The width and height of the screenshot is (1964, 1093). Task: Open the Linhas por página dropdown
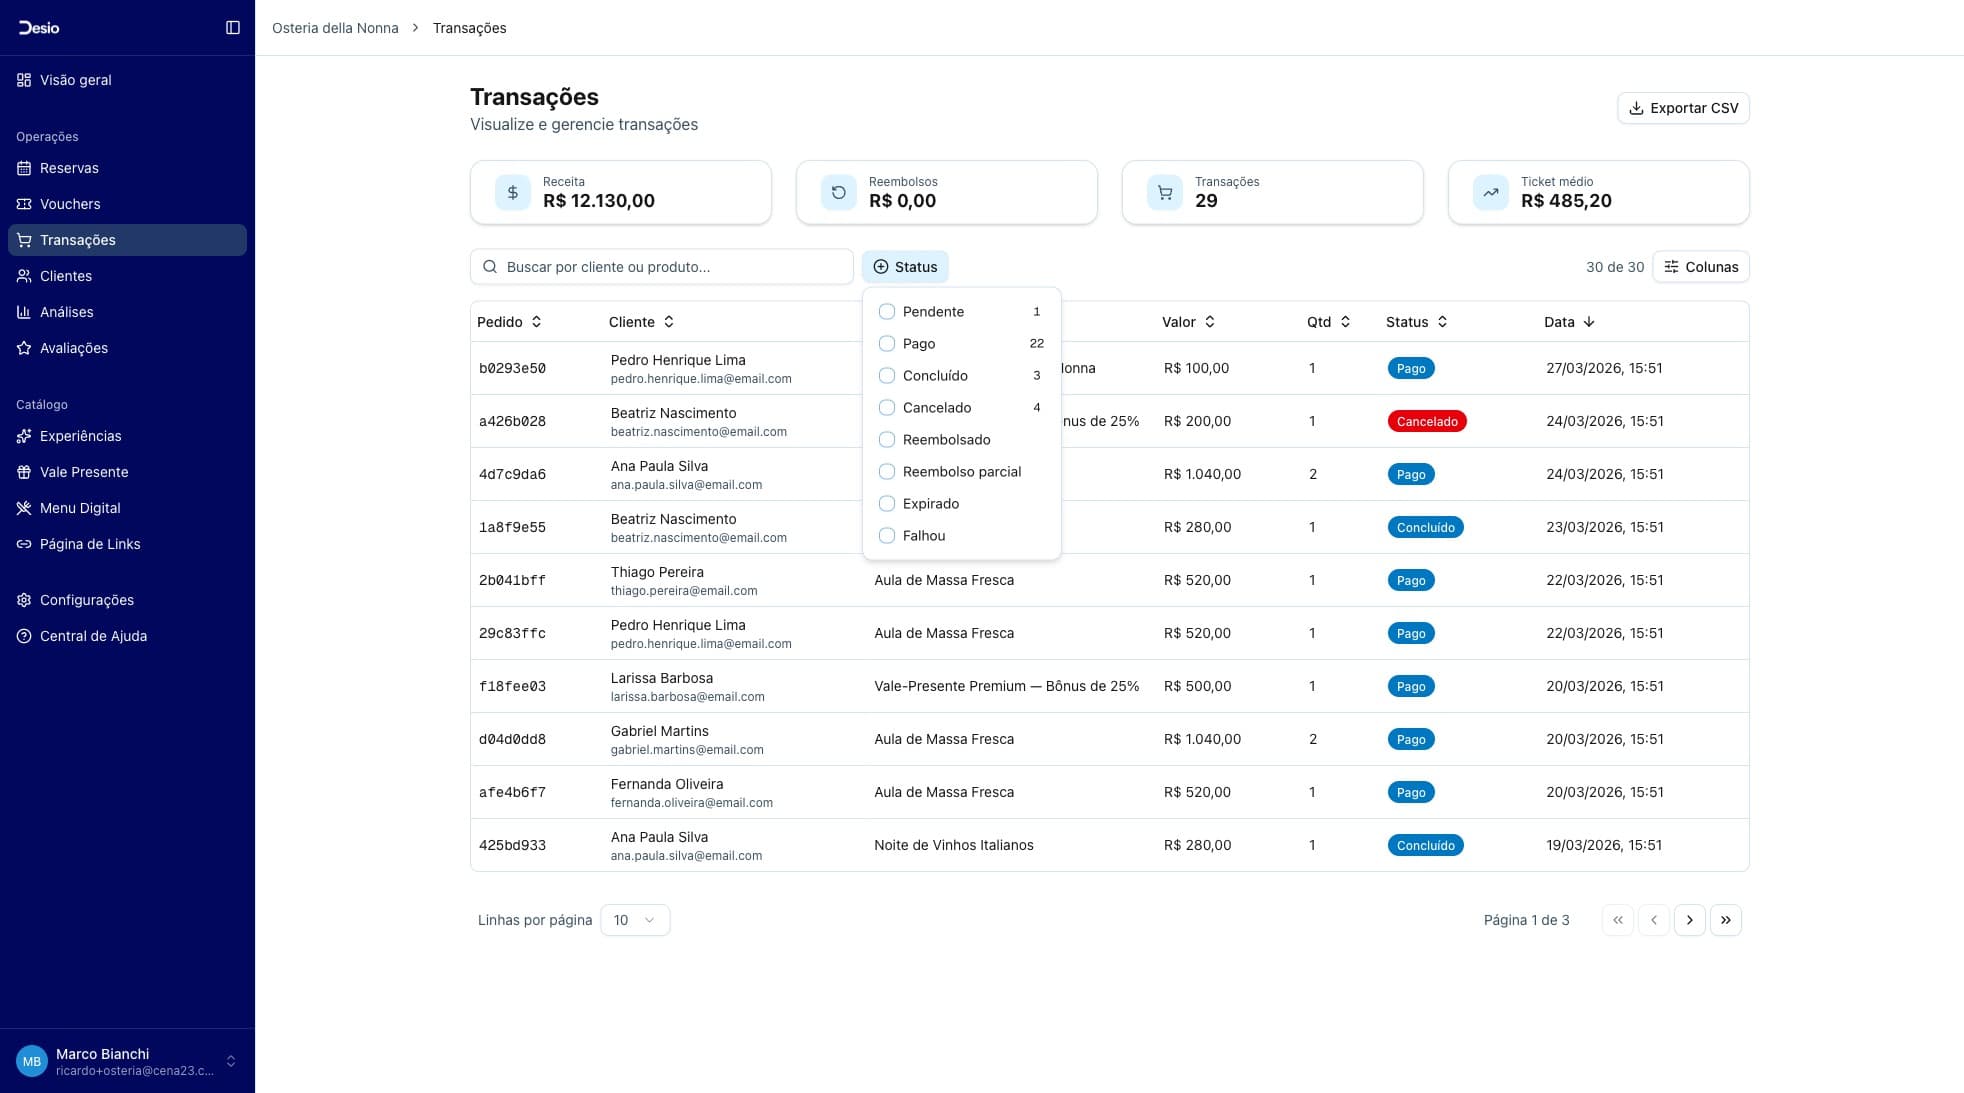pyautogui.click(x=635, y=920)
